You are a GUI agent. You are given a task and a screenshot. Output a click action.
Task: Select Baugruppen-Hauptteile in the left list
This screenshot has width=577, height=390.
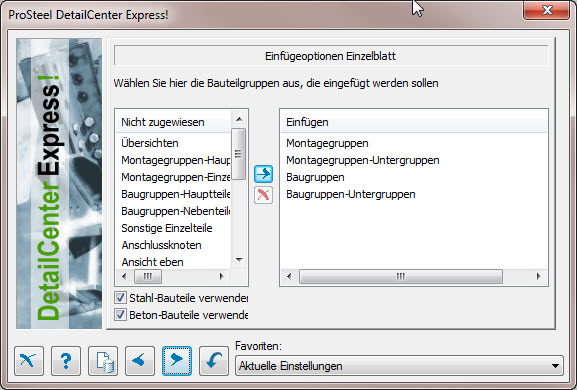pos(176,194)
